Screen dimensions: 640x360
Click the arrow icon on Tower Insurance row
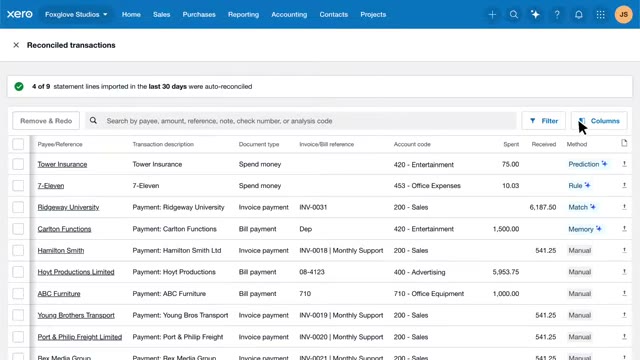click(624, 164)
